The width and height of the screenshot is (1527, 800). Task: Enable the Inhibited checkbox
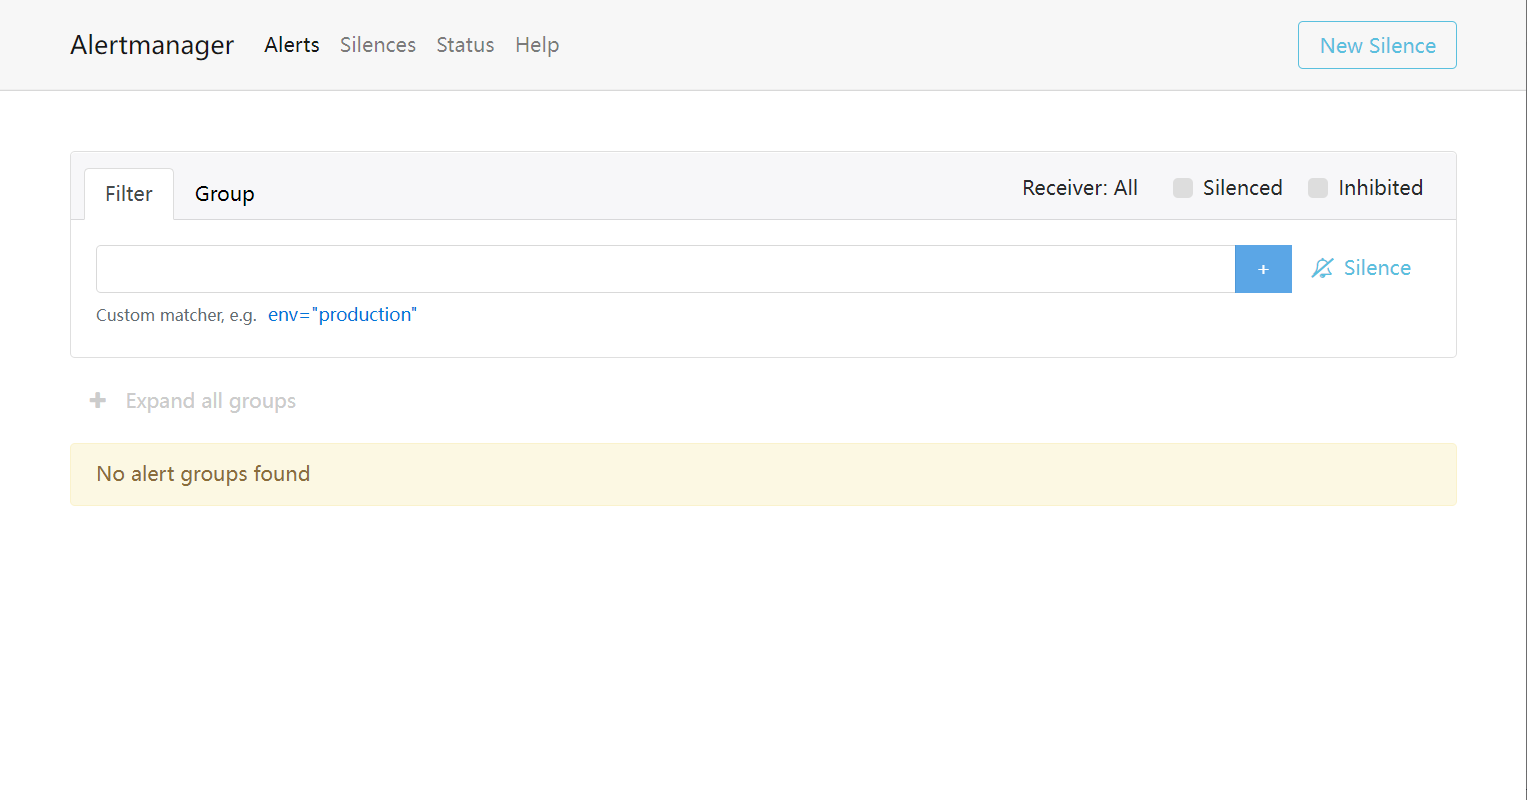pyautogui.click(x=1318, y=188)
